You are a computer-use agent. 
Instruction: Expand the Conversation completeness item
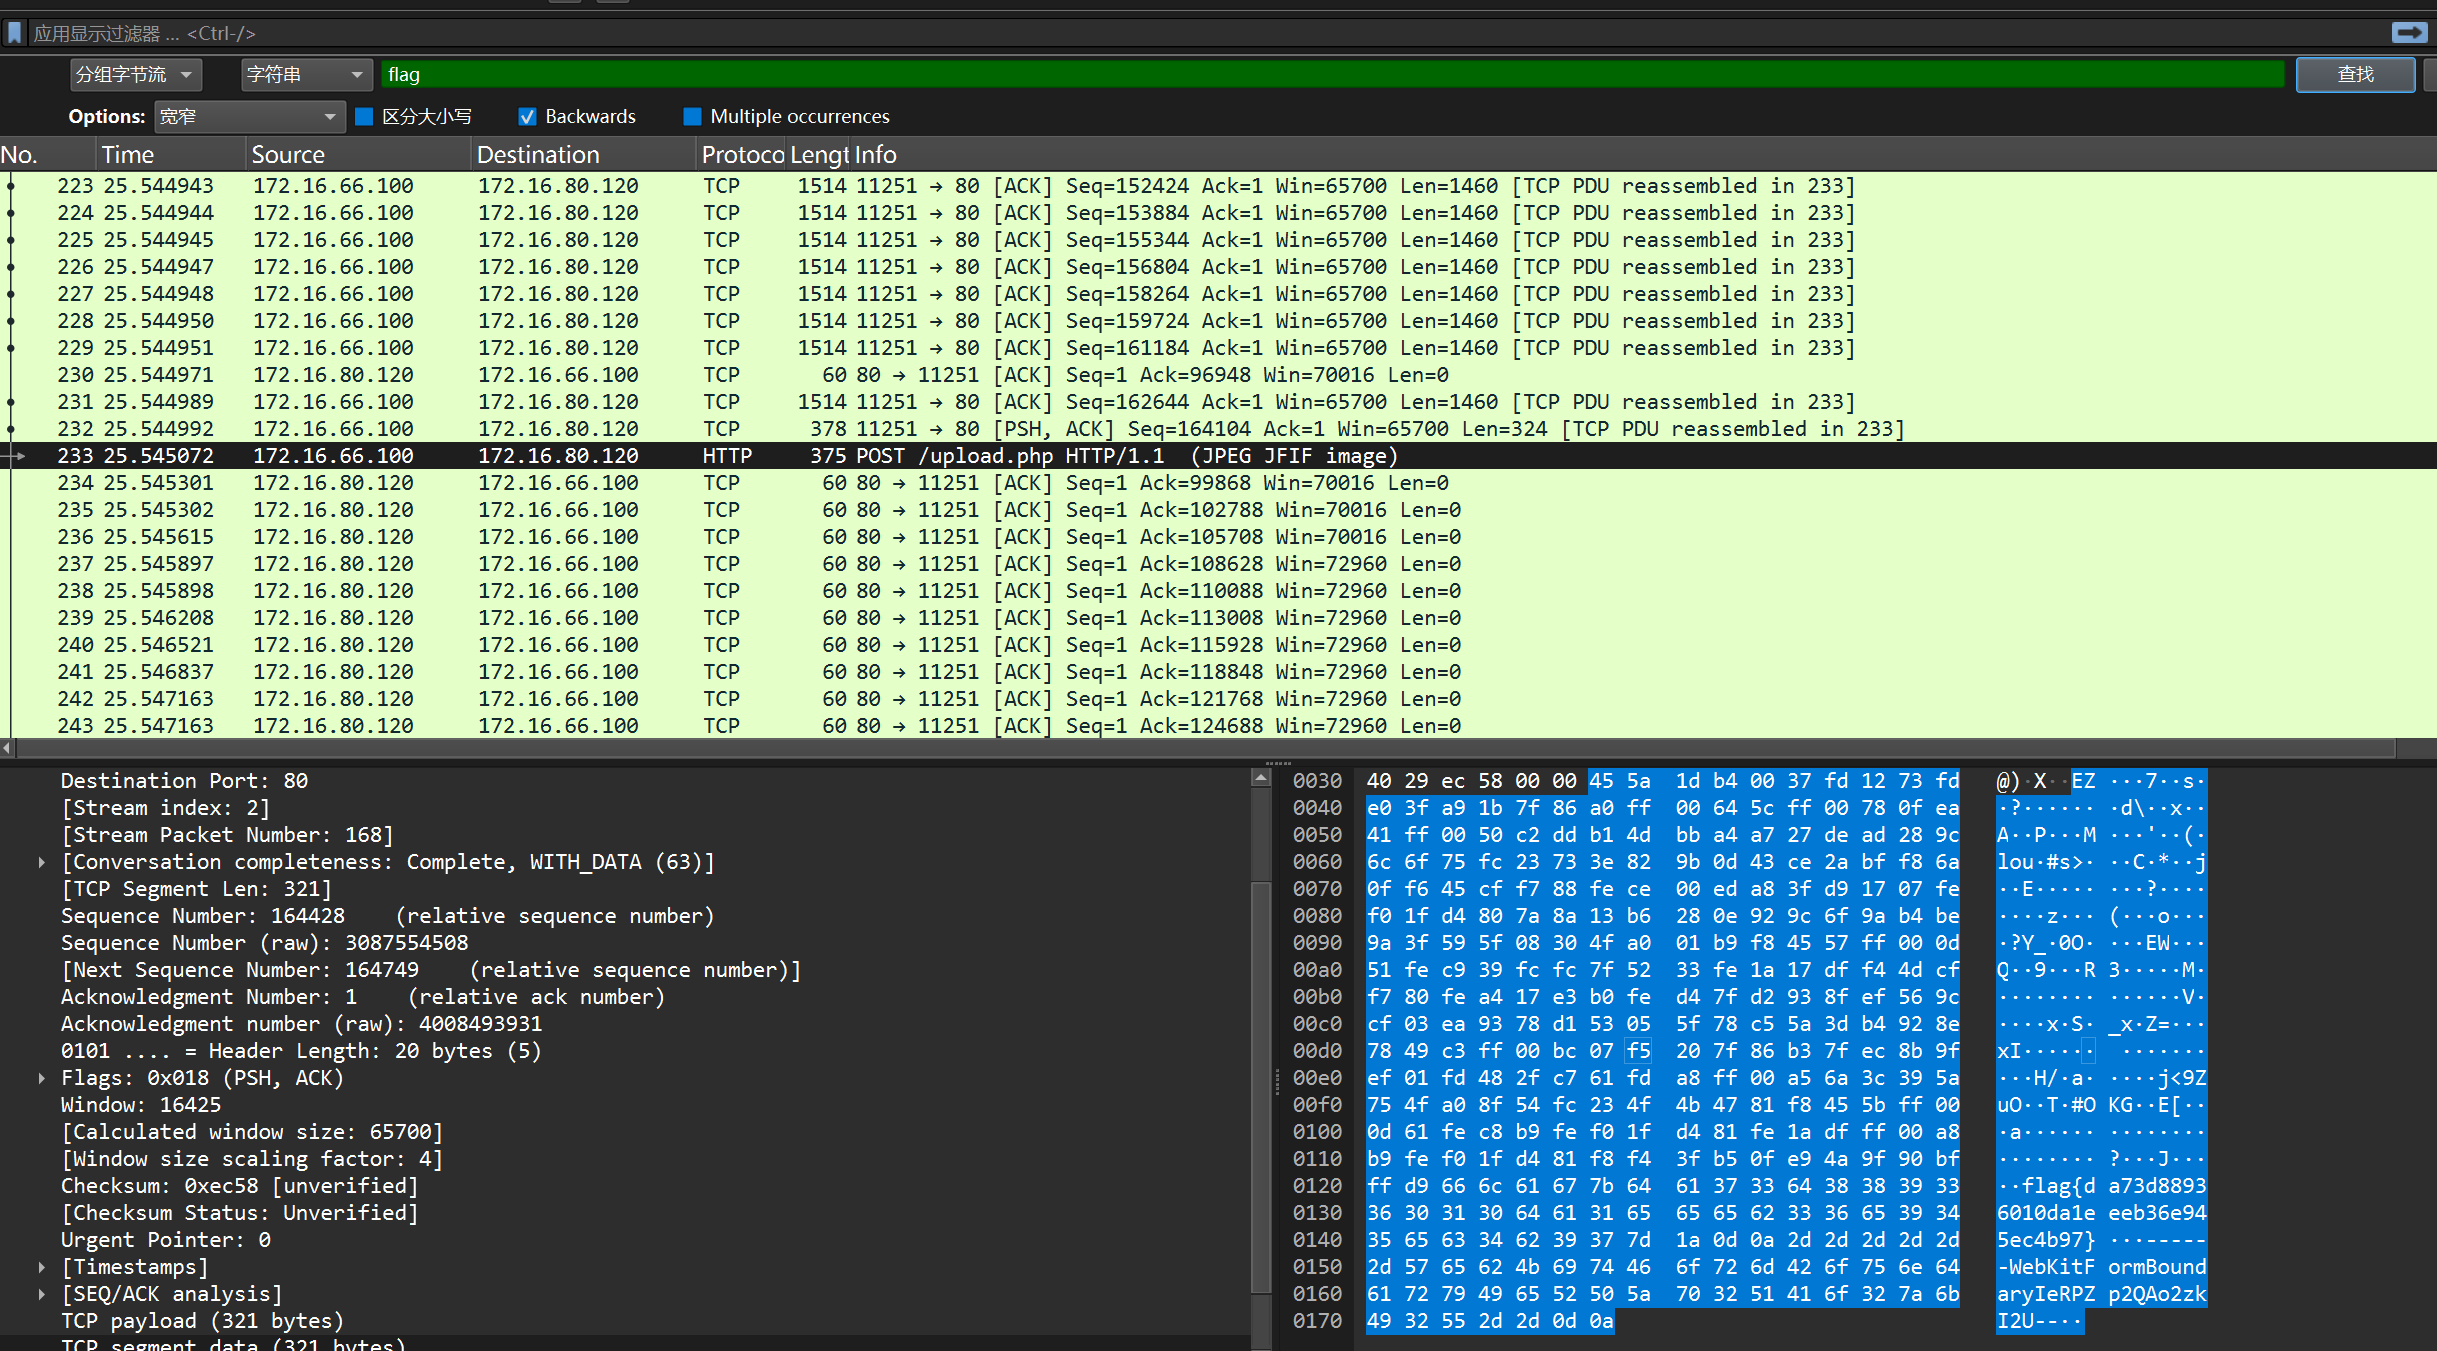(41, 862)
